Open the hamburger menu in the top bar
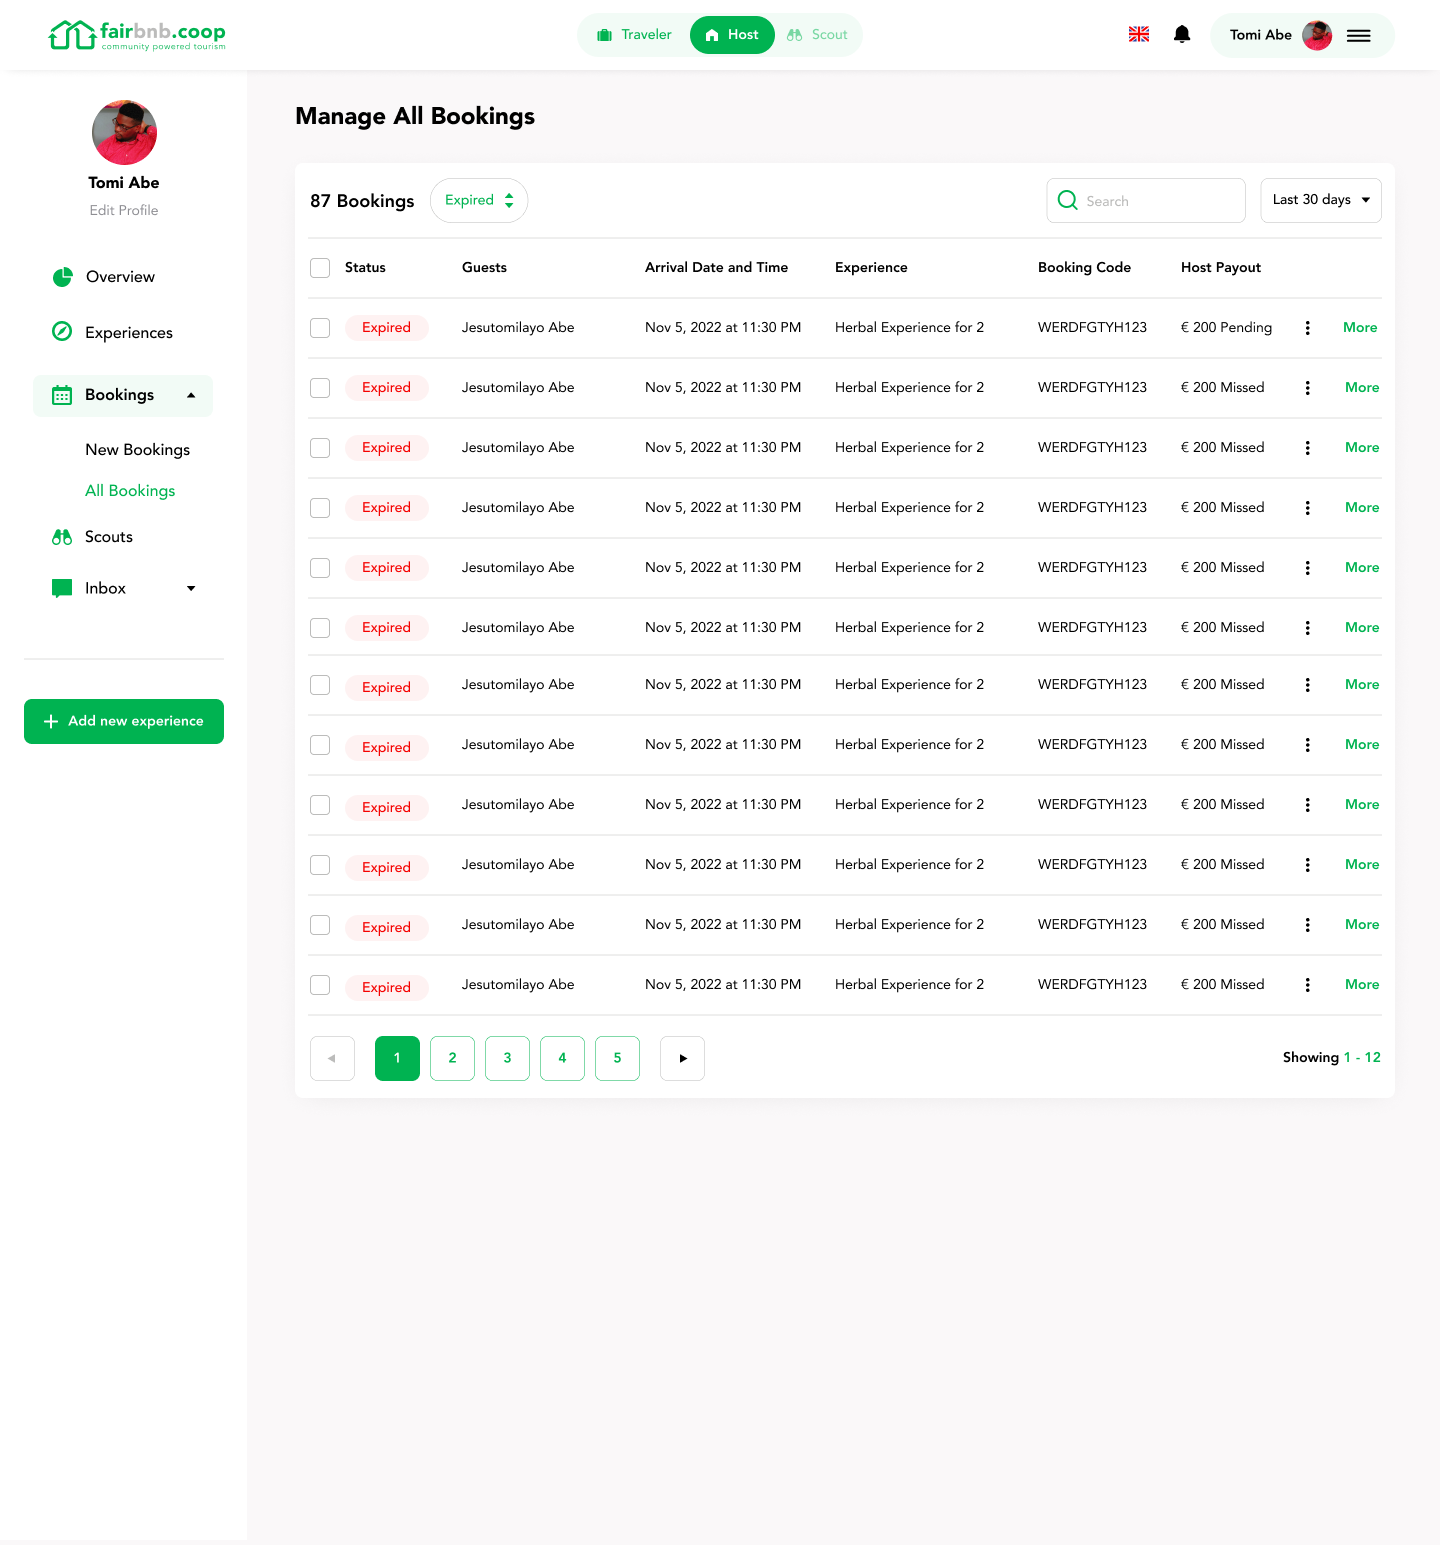Screen dimensions: 1440x1545 [x=1358, y=35]
